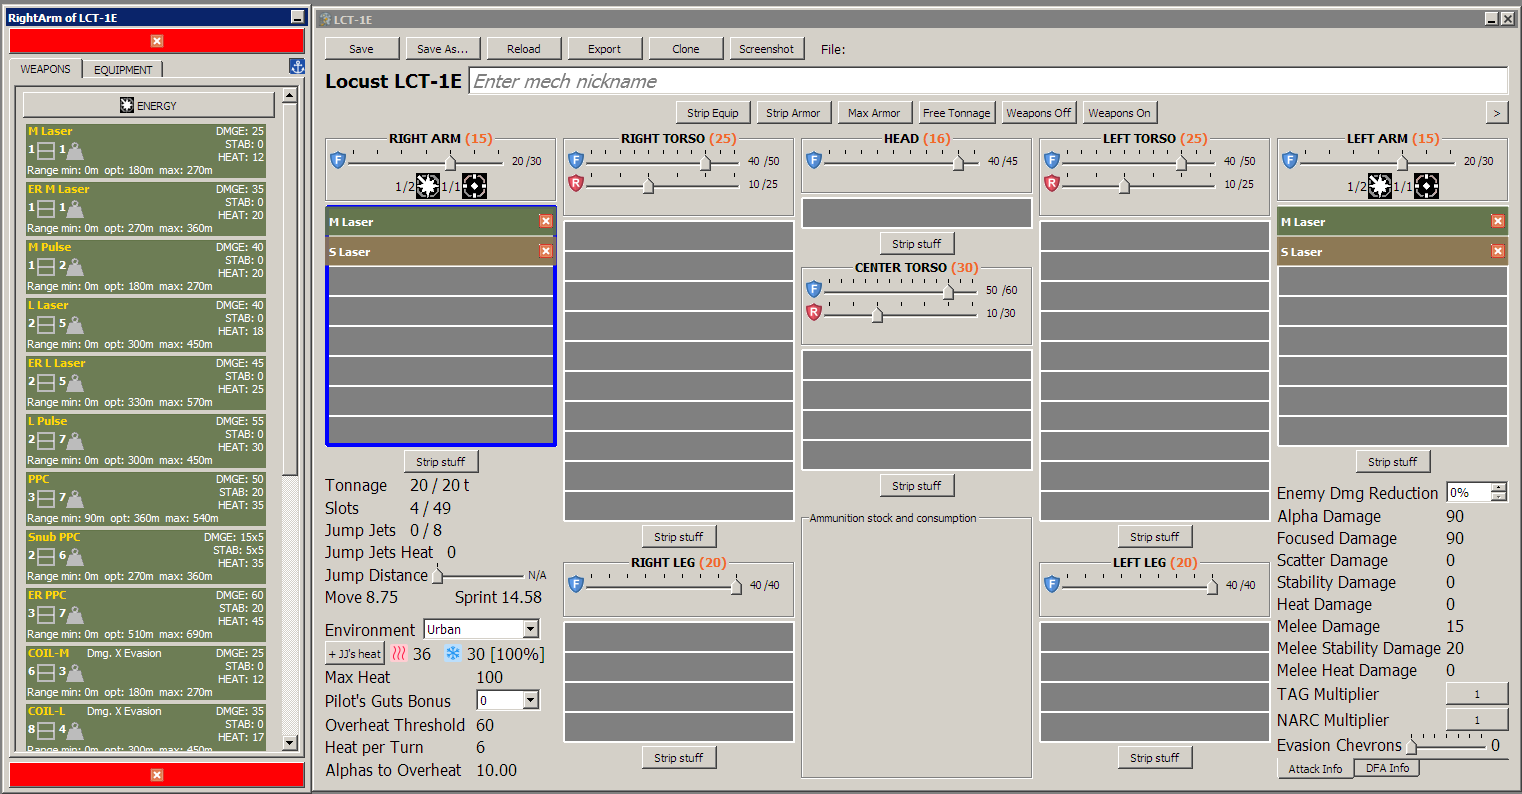Remove the S Laser from the Left Arm
The width and height of the screenshot is (1522, 794).
click(1498, 251)
